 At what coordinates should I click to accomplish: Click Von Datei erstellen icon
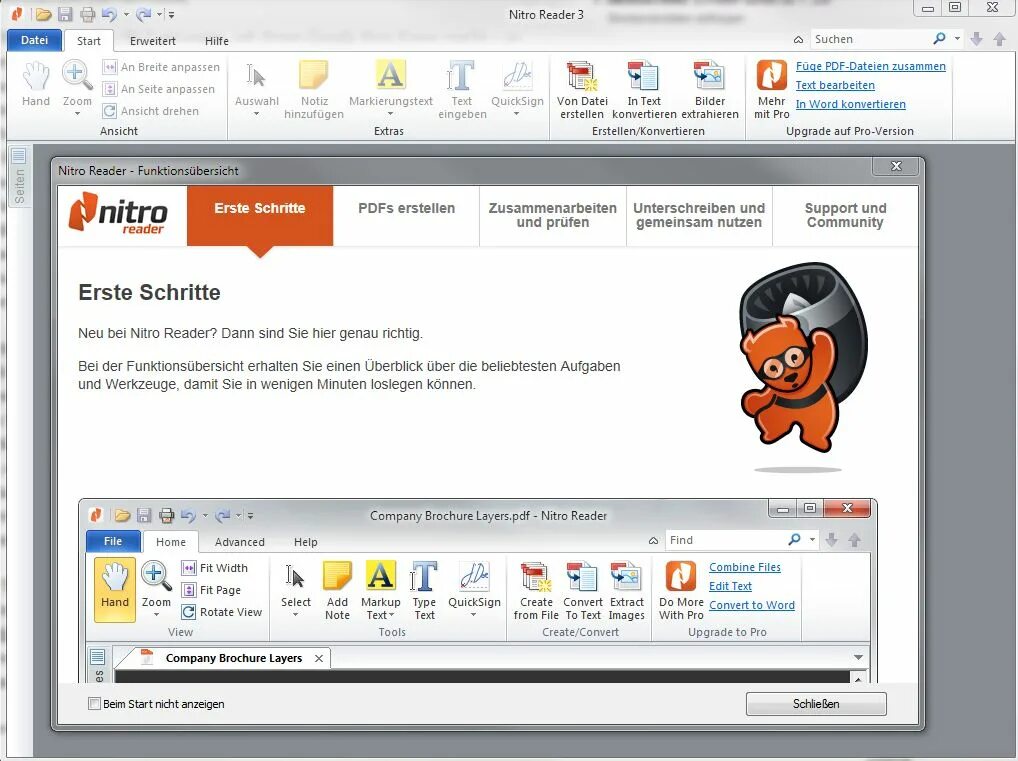pos(582,75)
